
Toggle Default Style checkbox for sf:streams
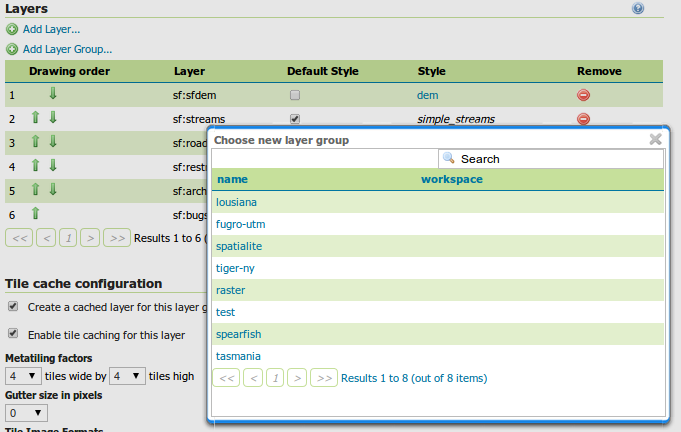tap(295, 119)
